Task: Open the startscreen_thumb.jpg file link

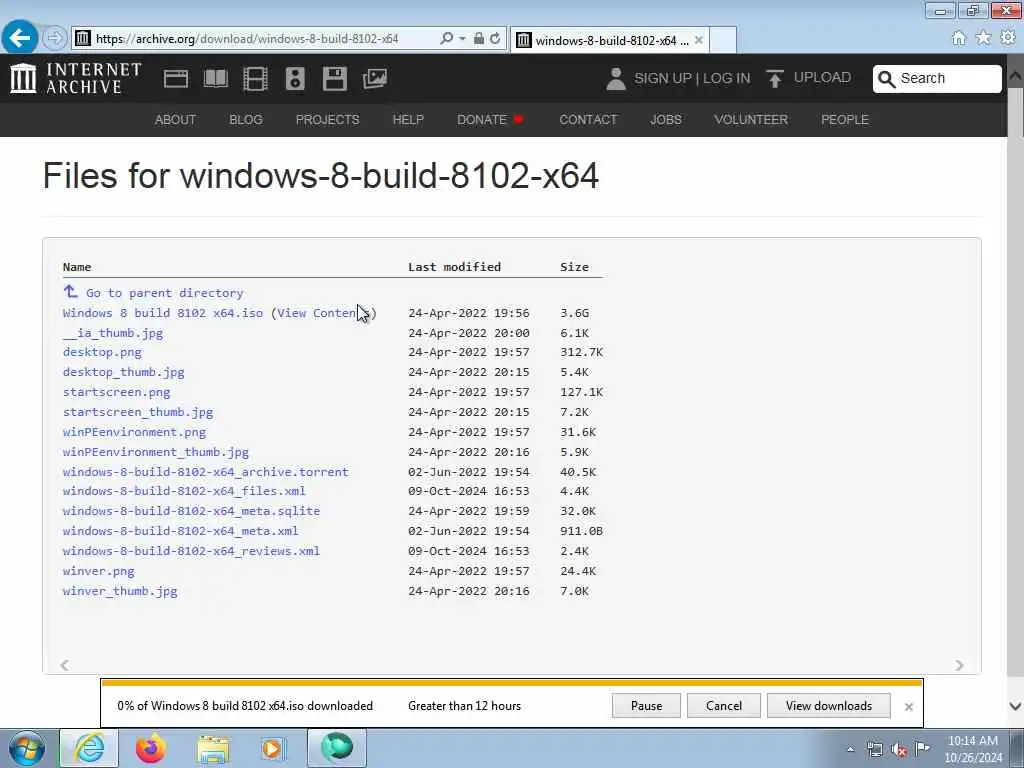Action: click(x=138, y=412)
